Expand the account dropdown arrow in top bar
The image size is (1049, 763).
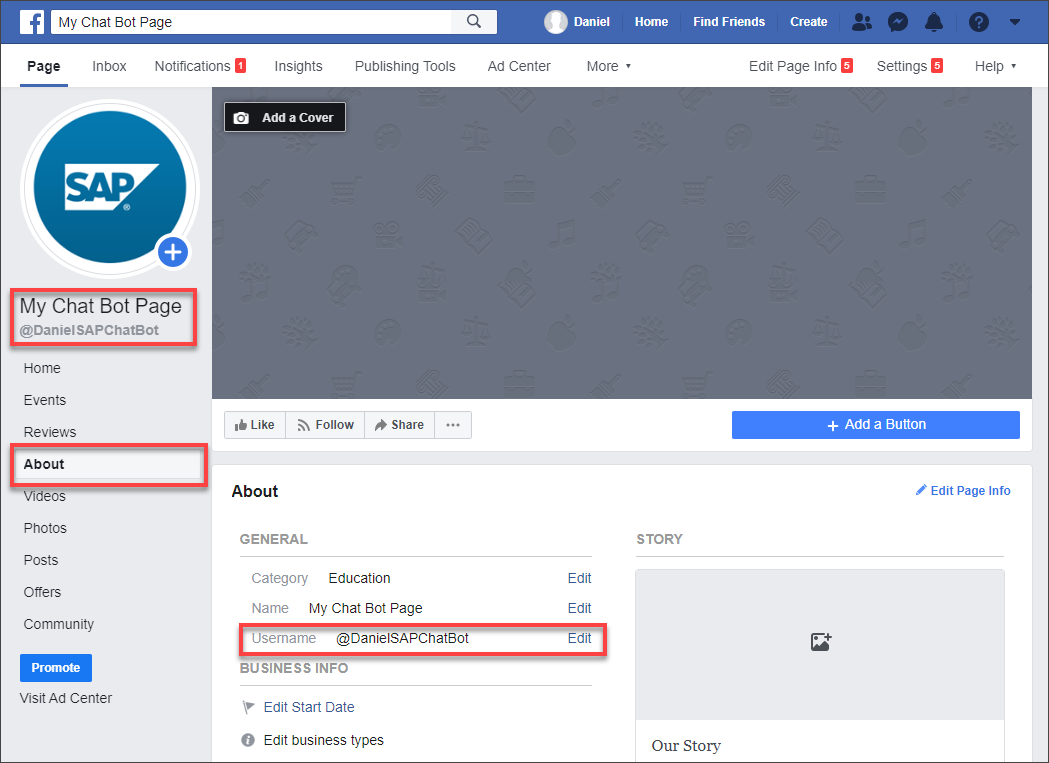point(1015,22)
